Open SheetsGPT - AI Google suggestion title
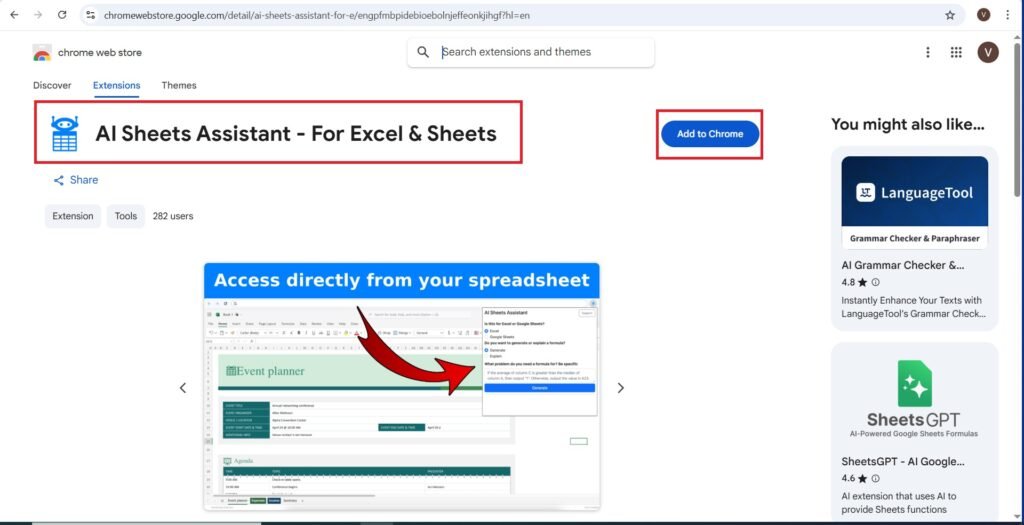 [x=903, y=462]
